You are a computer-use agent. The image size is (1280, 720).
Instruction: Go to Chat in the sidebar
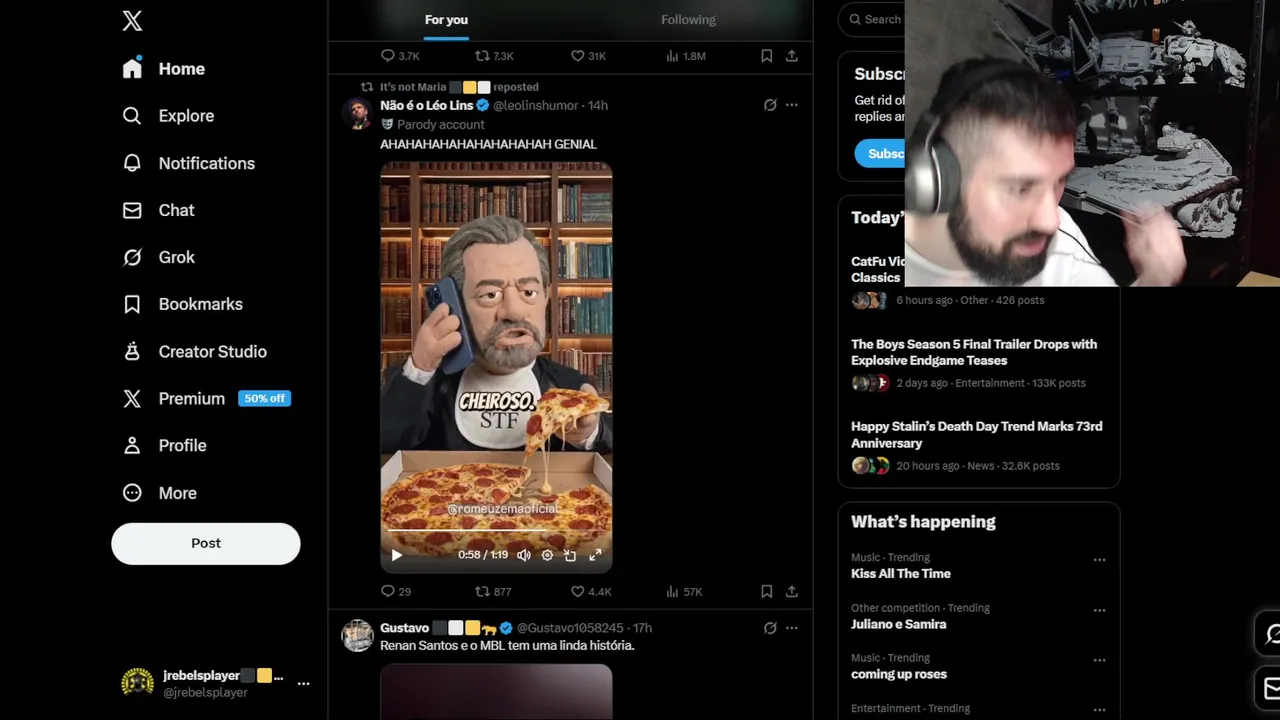158,210
